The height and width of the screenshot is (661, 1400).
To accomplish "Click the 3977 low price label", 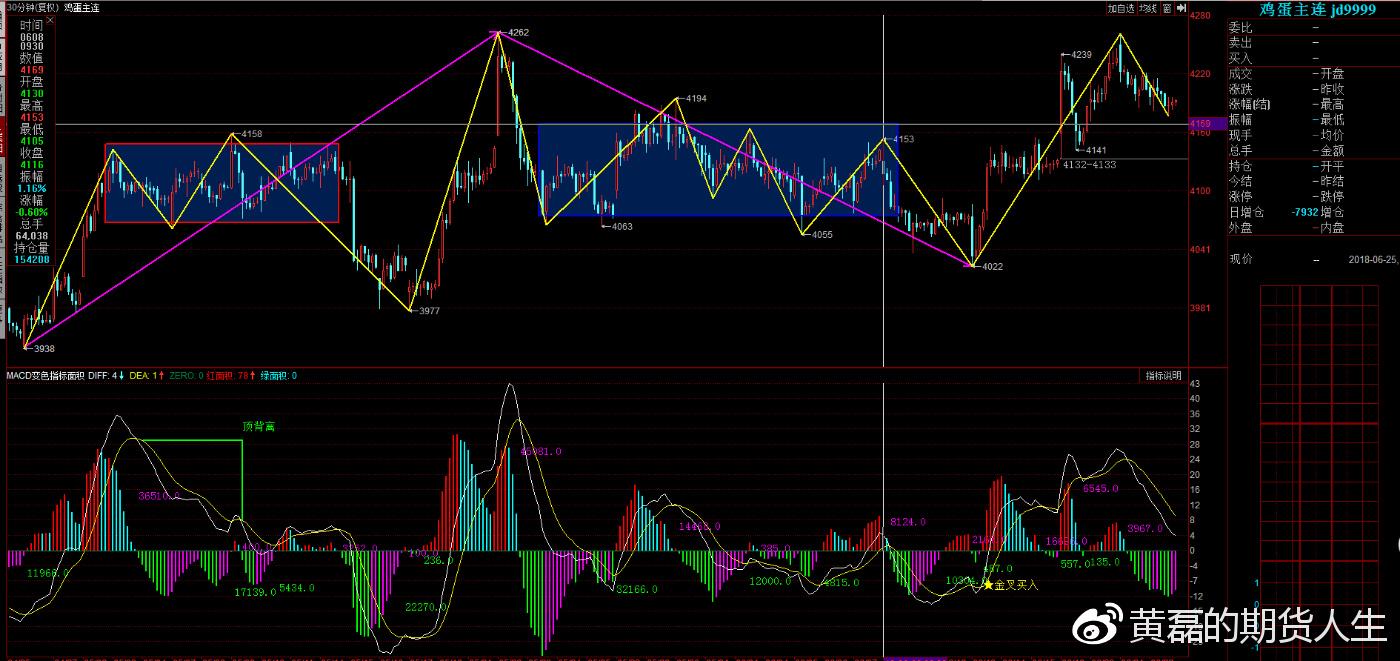I will [x=428, y=311].
